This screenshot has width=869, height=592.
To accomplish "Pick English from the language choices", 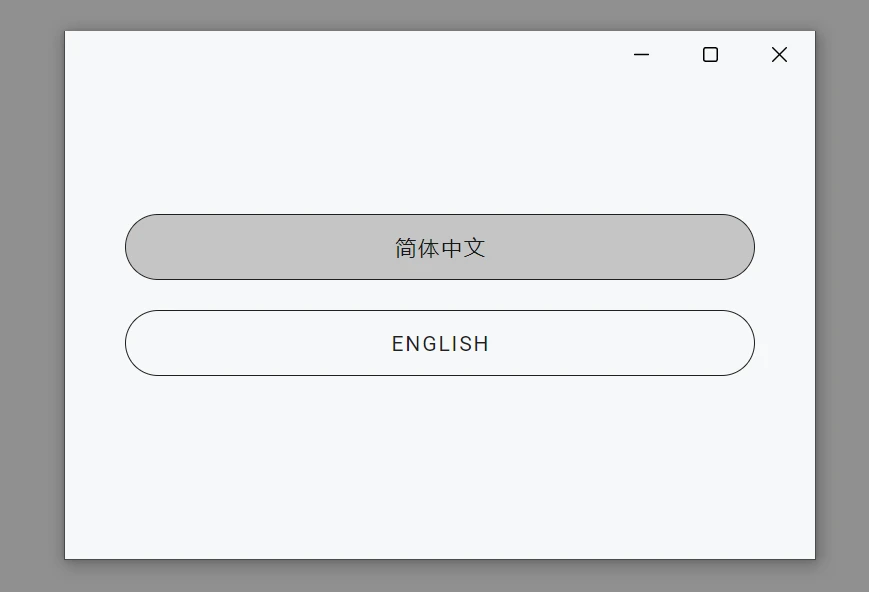I will pos(440,343).
